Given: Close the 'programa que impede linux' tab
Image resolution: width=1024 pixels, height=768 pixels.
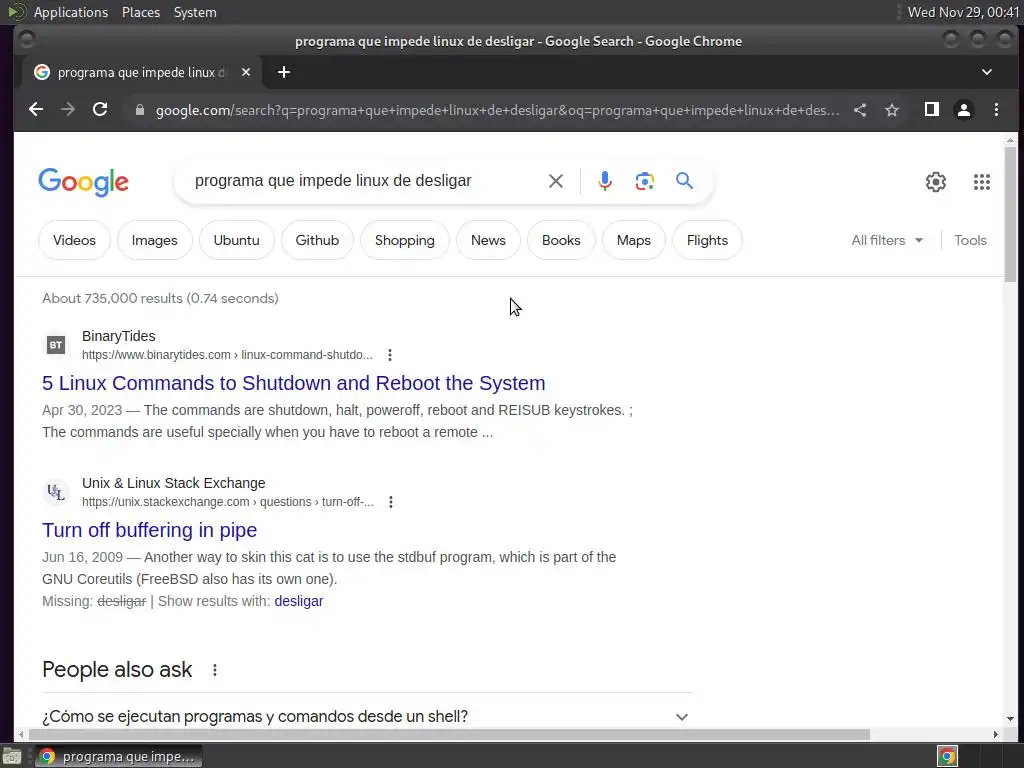Looking at the screenshot, I should click(x=246, y=72).
